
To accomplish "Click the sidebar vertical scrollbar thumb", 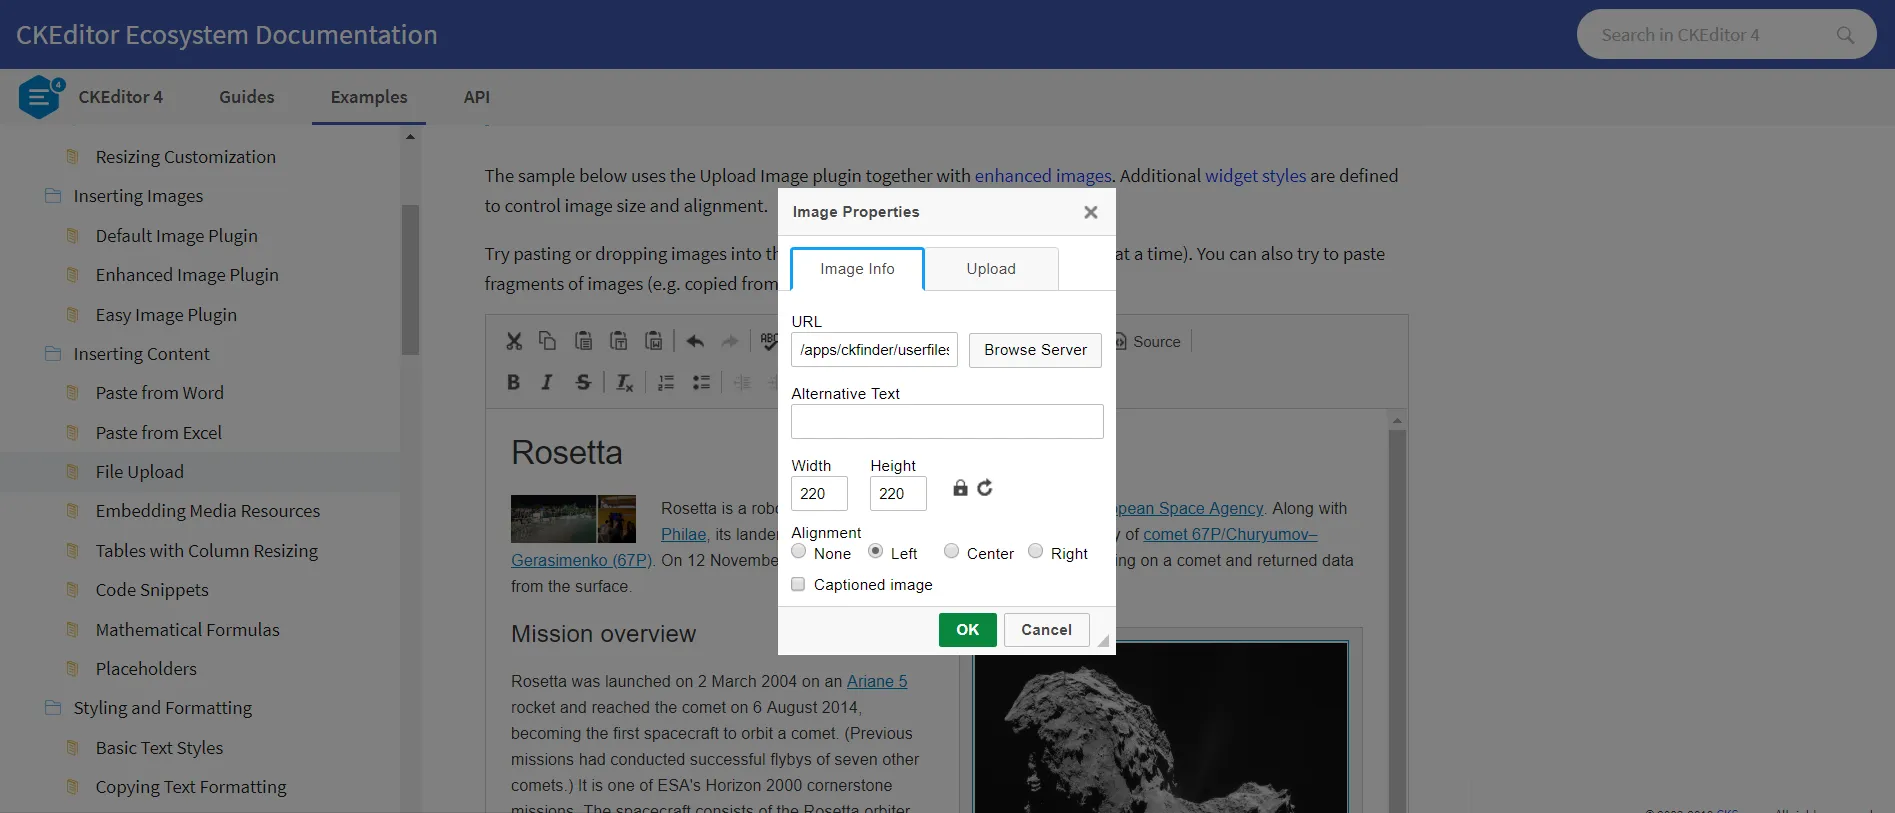I will point(410,280).
